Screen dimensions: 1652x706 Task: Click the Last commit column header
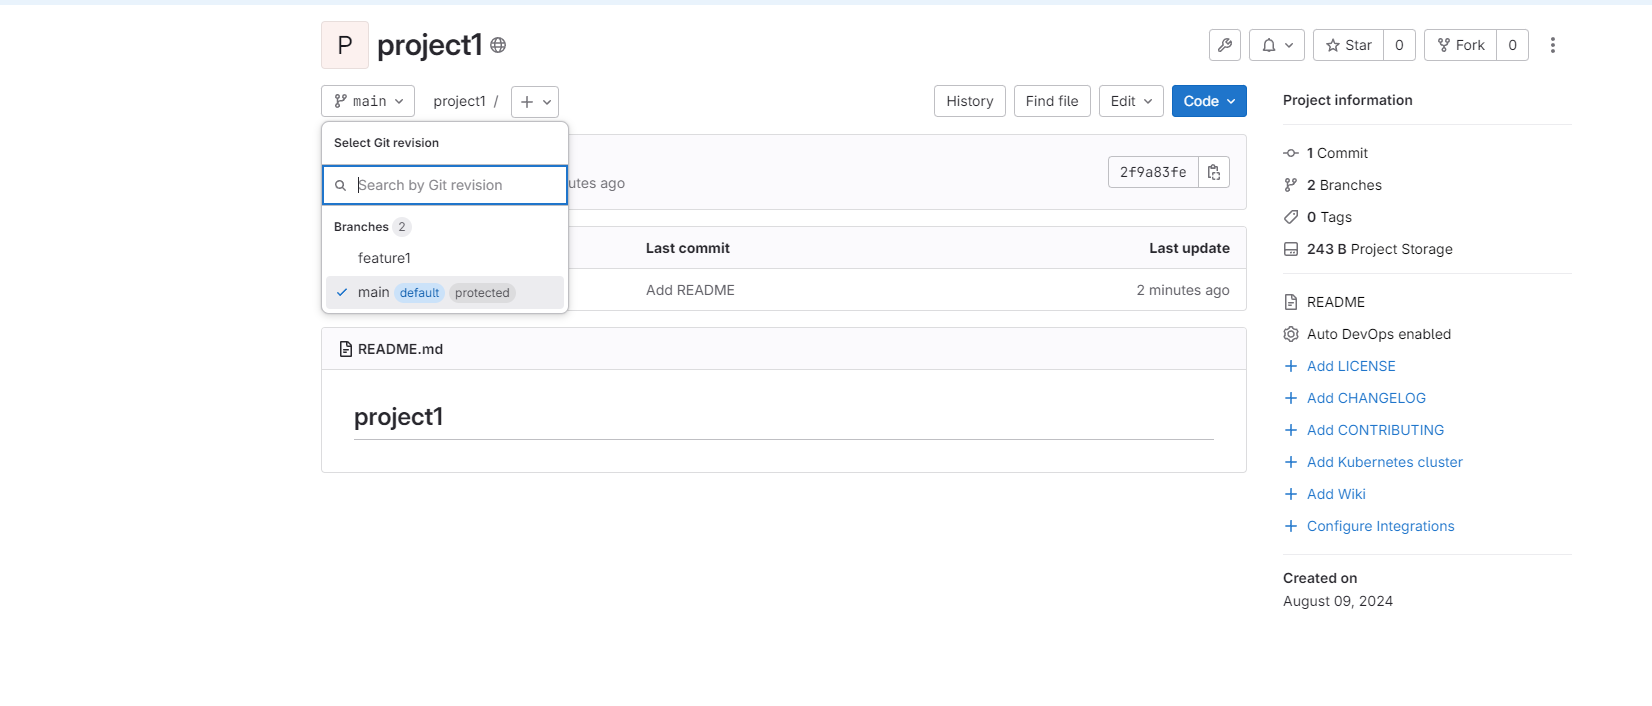click(x=688, y=248)
